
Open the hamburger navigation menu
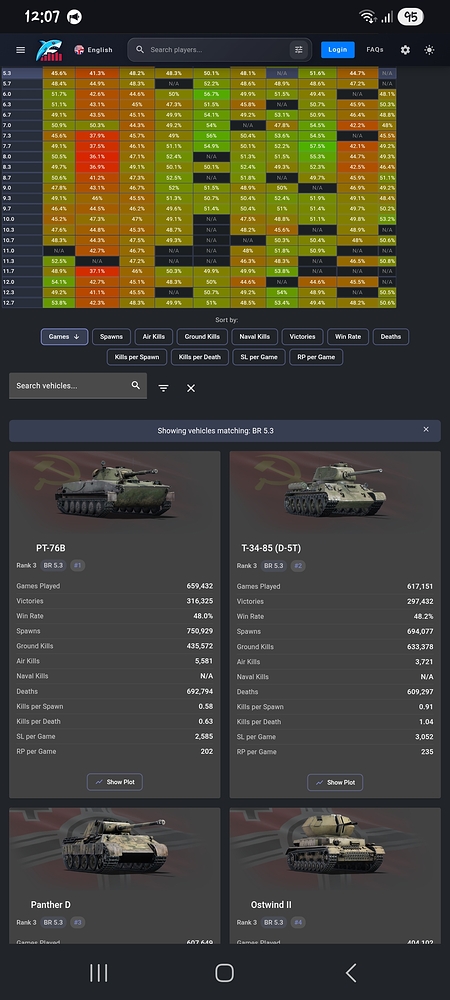(20, 50)
